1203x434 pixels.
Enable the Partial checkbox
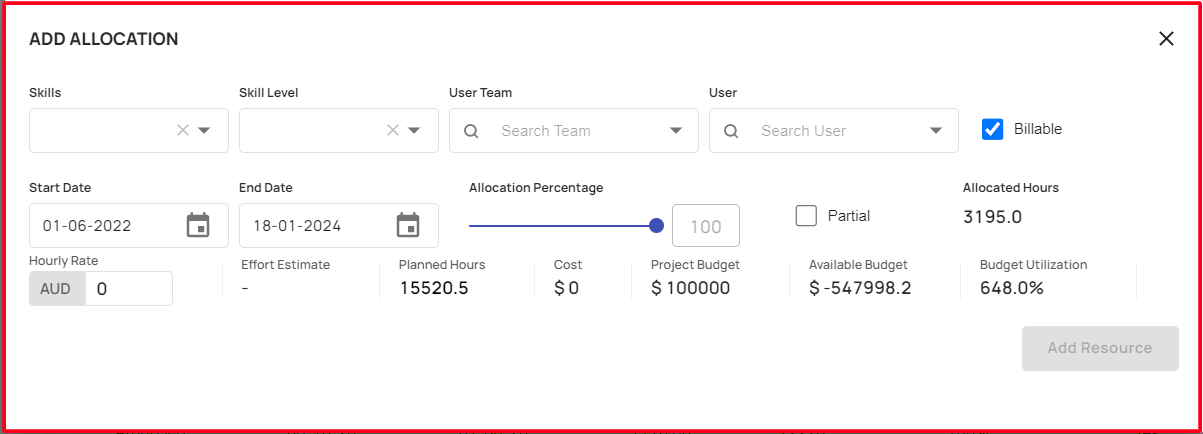click(806, 215)
